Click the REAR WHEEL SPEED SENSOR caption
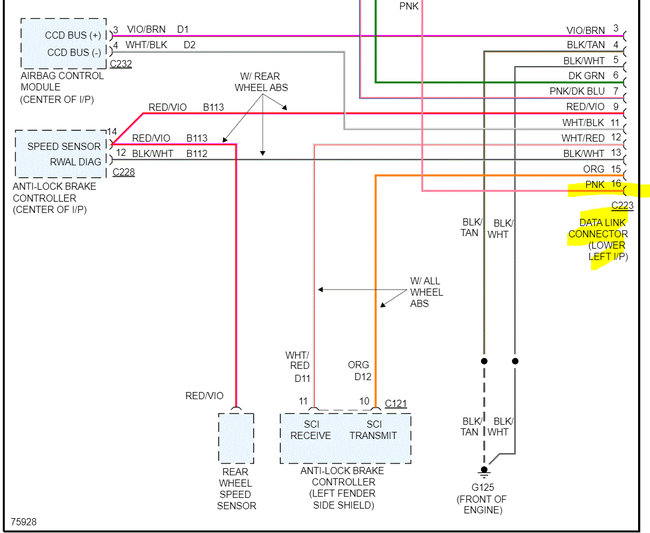 [x=236, y=489]
